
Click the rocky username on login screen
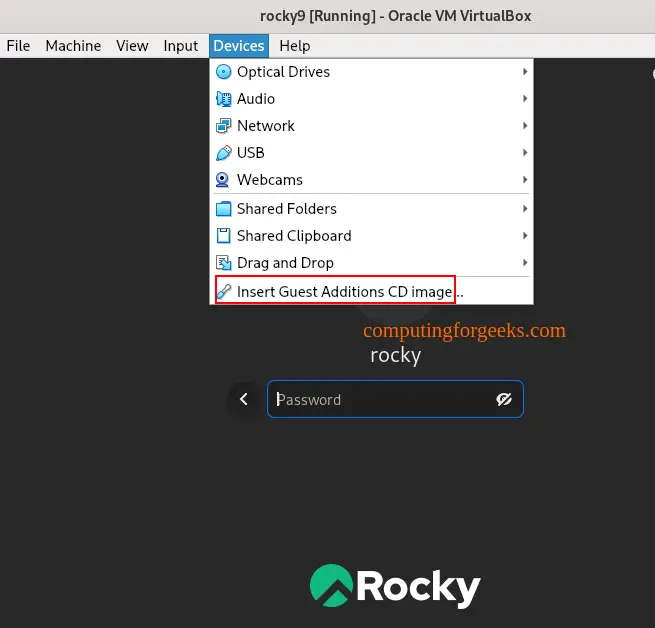click(395, 356)
